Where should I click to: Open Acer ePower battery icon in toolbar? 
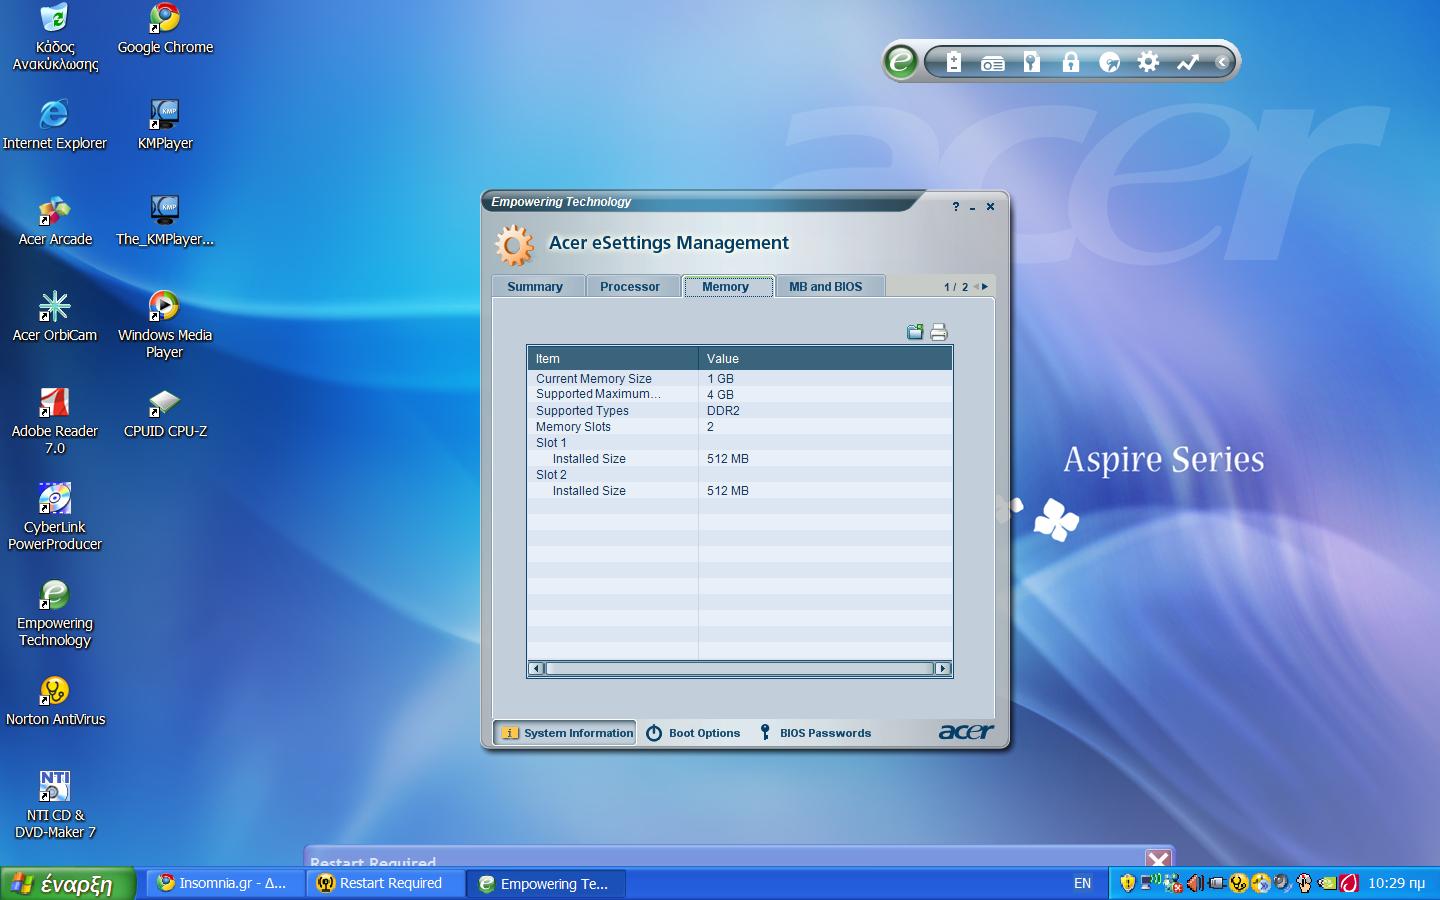pos(953,62)
